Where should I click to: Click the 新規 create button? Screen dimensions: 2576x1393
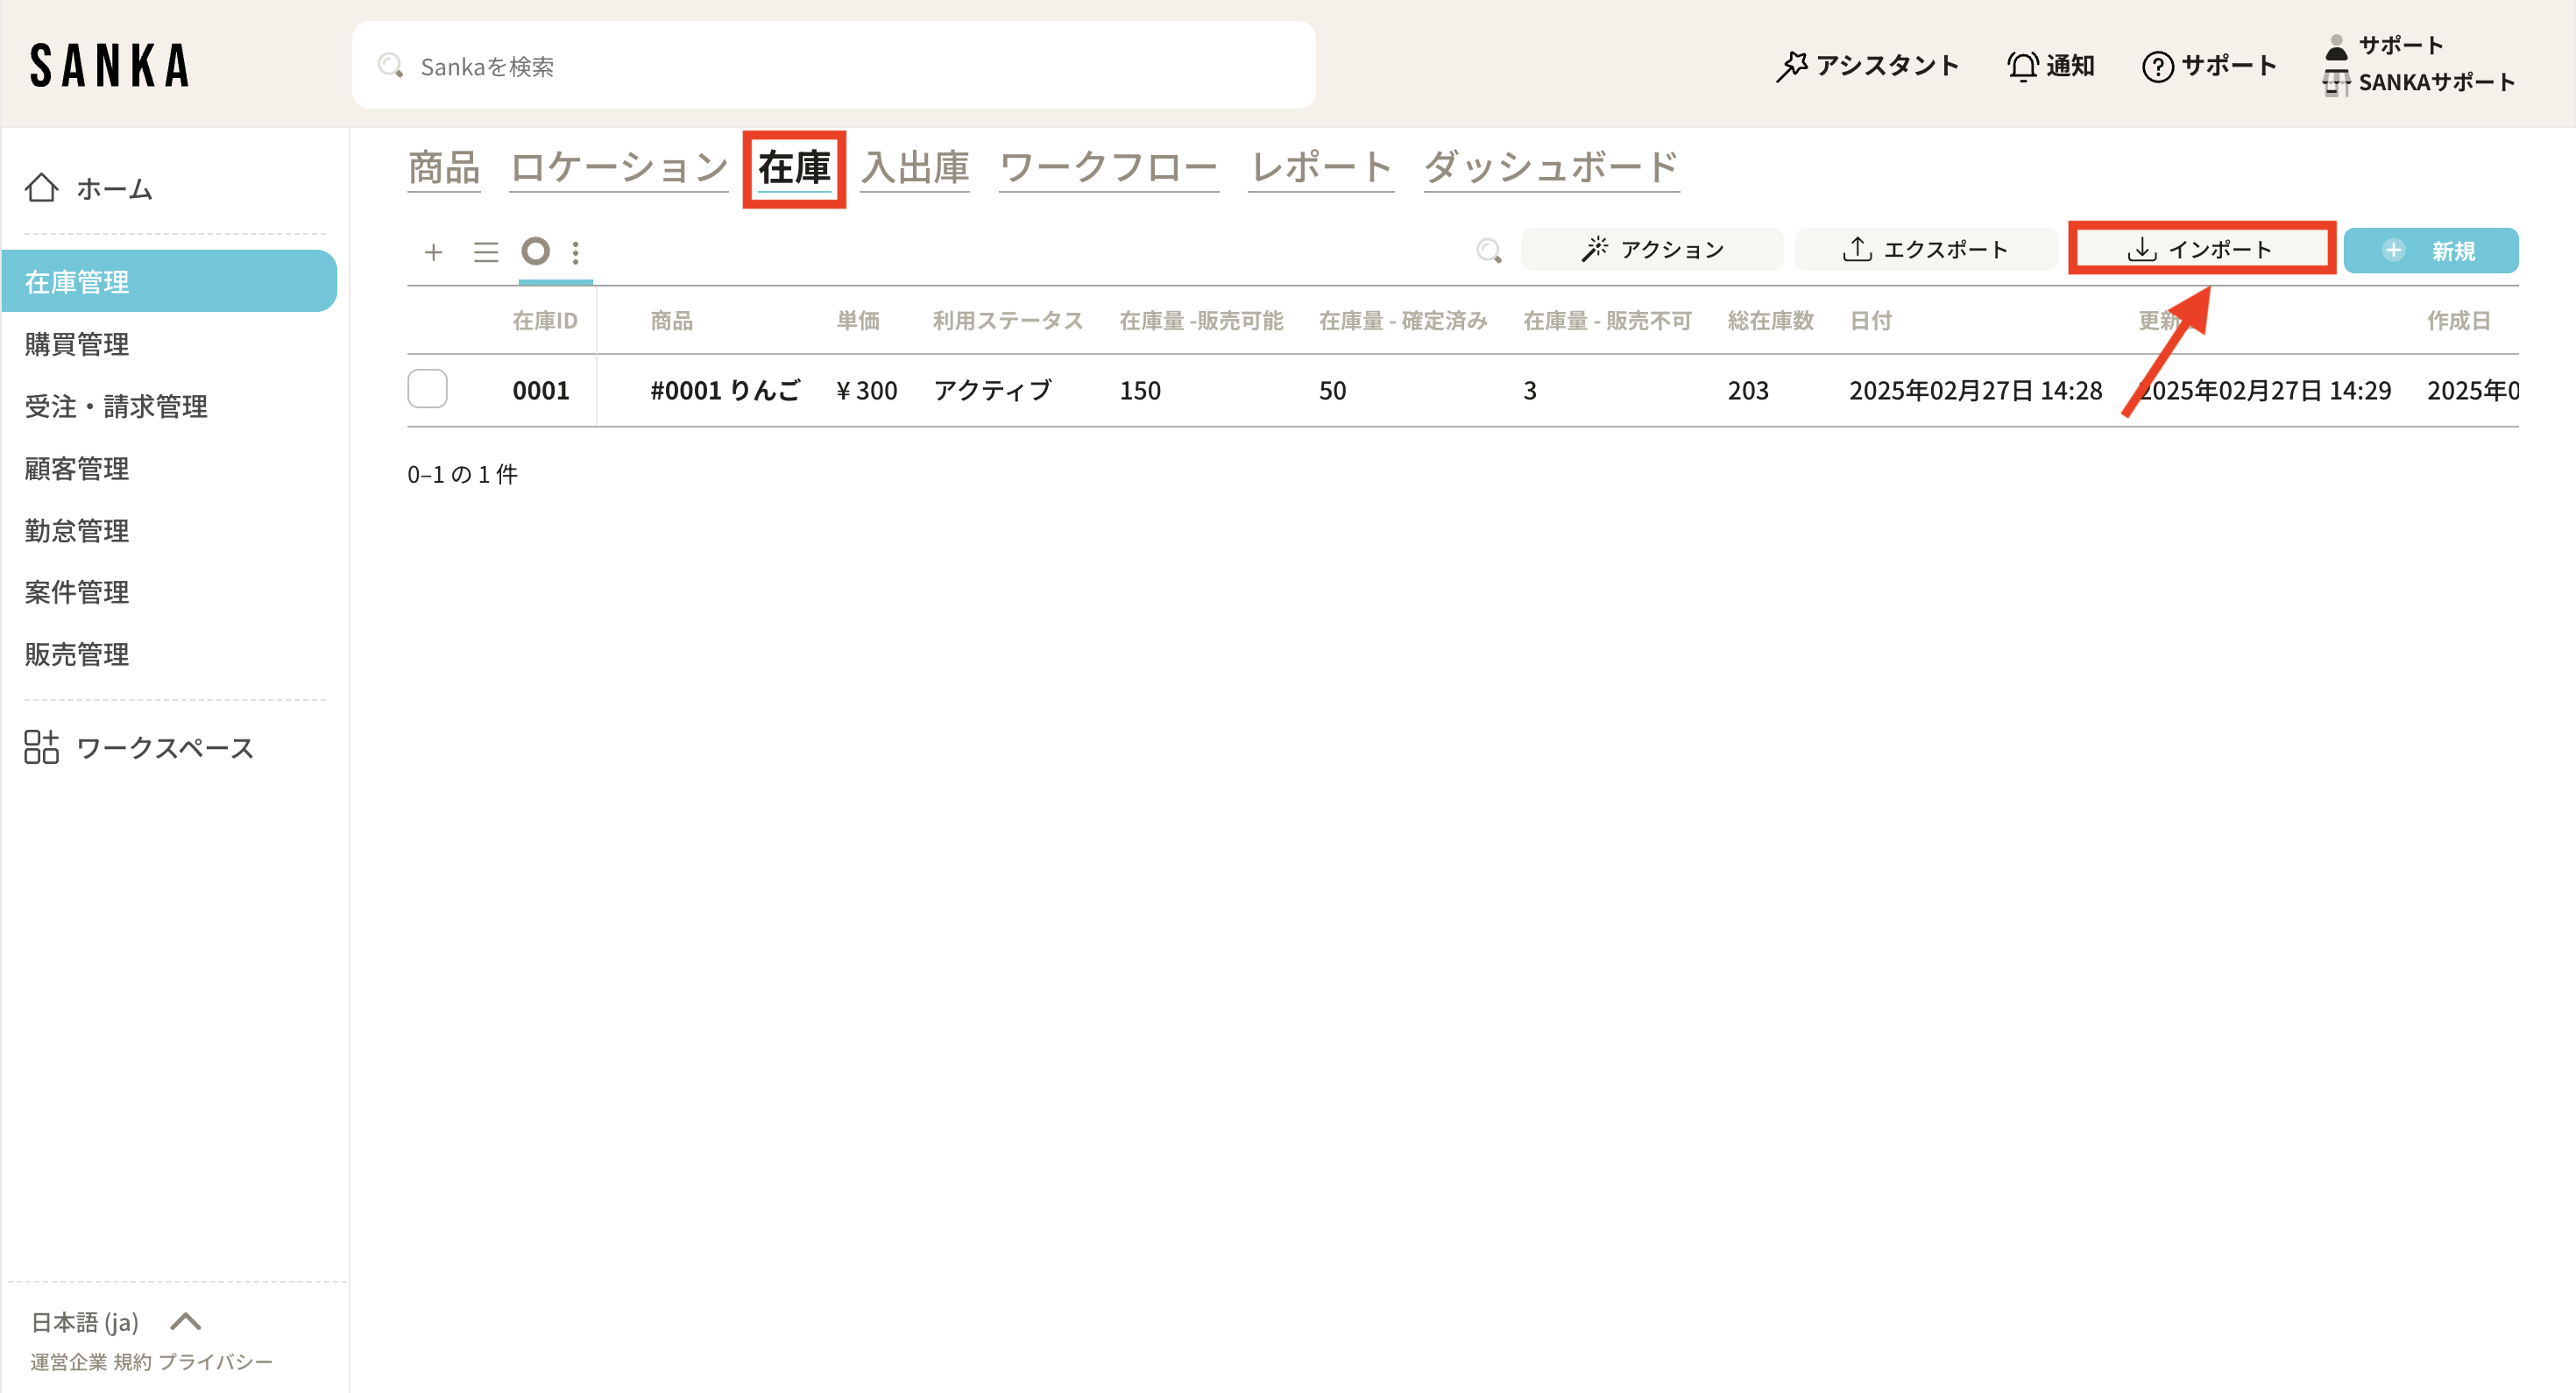click(2430, 251)
